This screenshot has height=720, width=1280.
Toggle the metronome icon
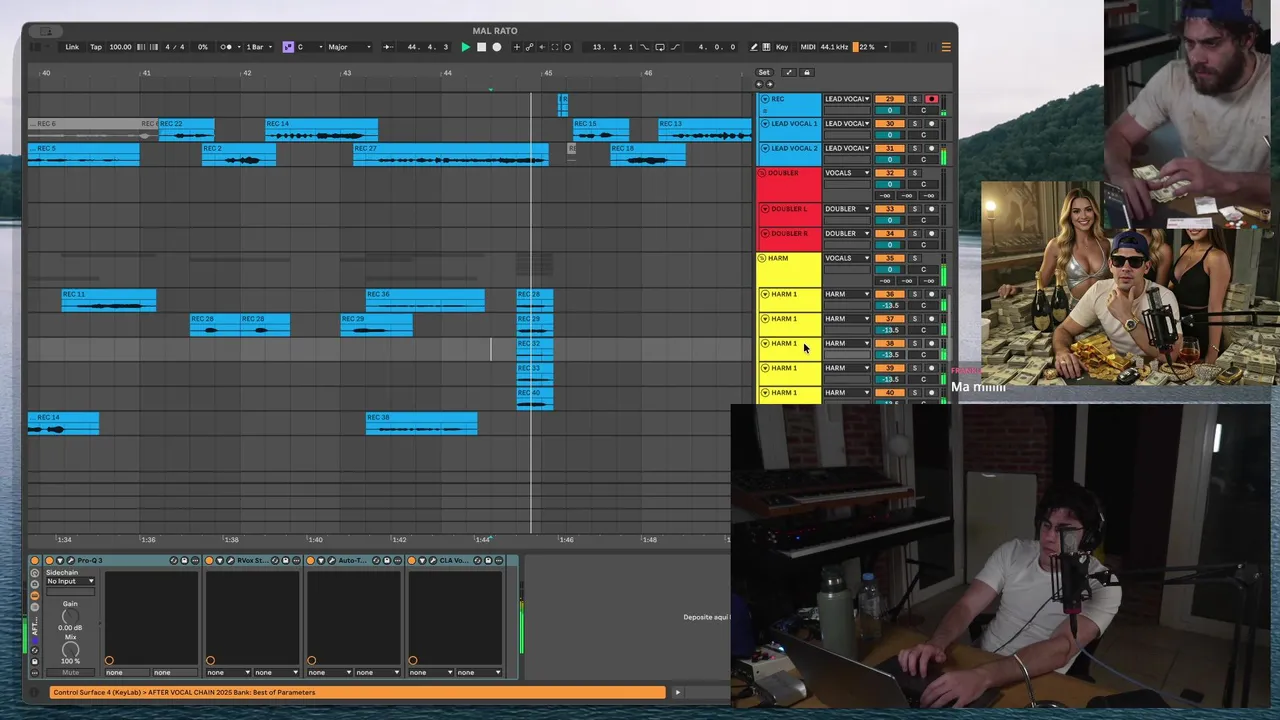point(226,47)
